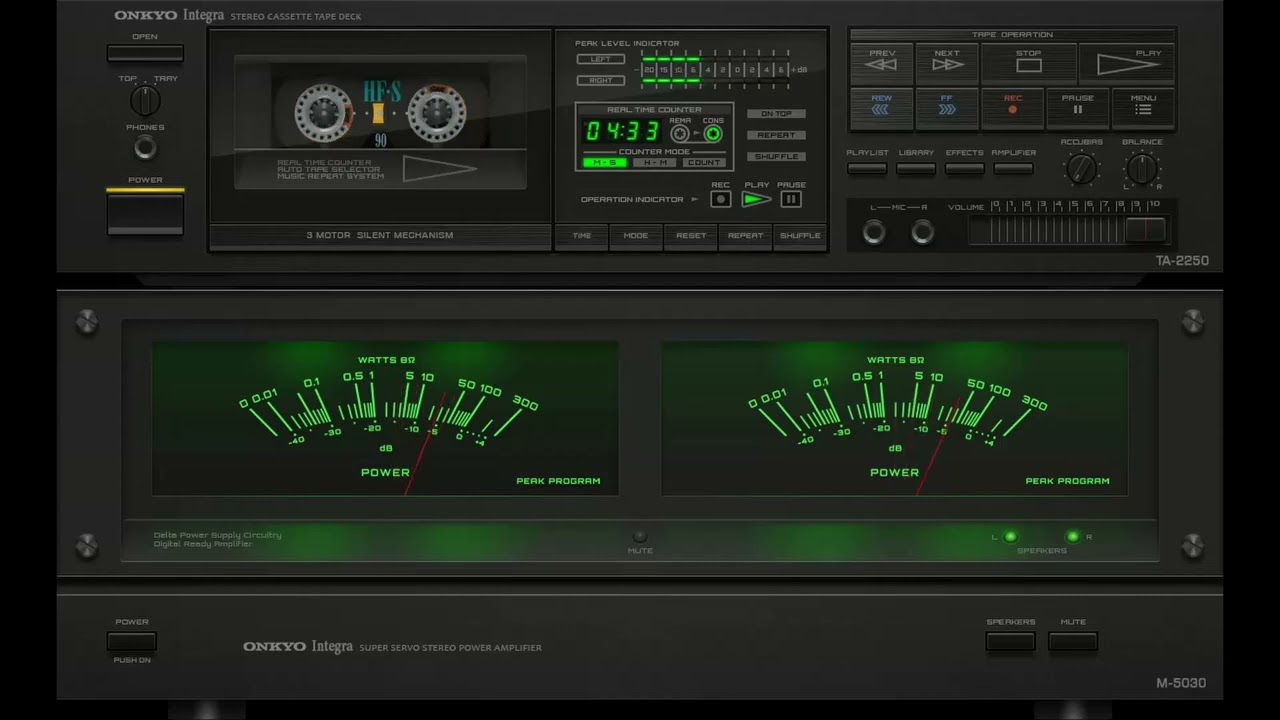Screen dimensions: 1280x720
Task: Click the left MIC input jack
Action: (874, 232)
